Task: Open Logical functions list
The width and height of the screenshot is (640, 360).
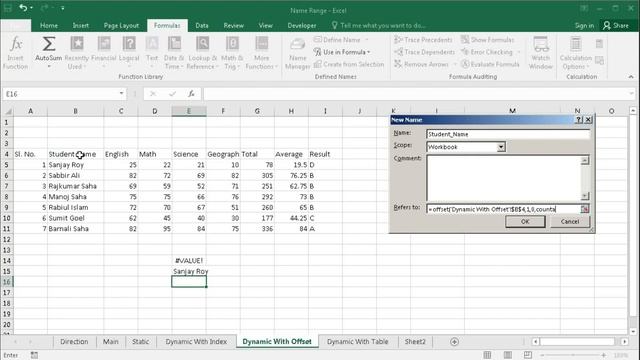Action: click(129, 52)
